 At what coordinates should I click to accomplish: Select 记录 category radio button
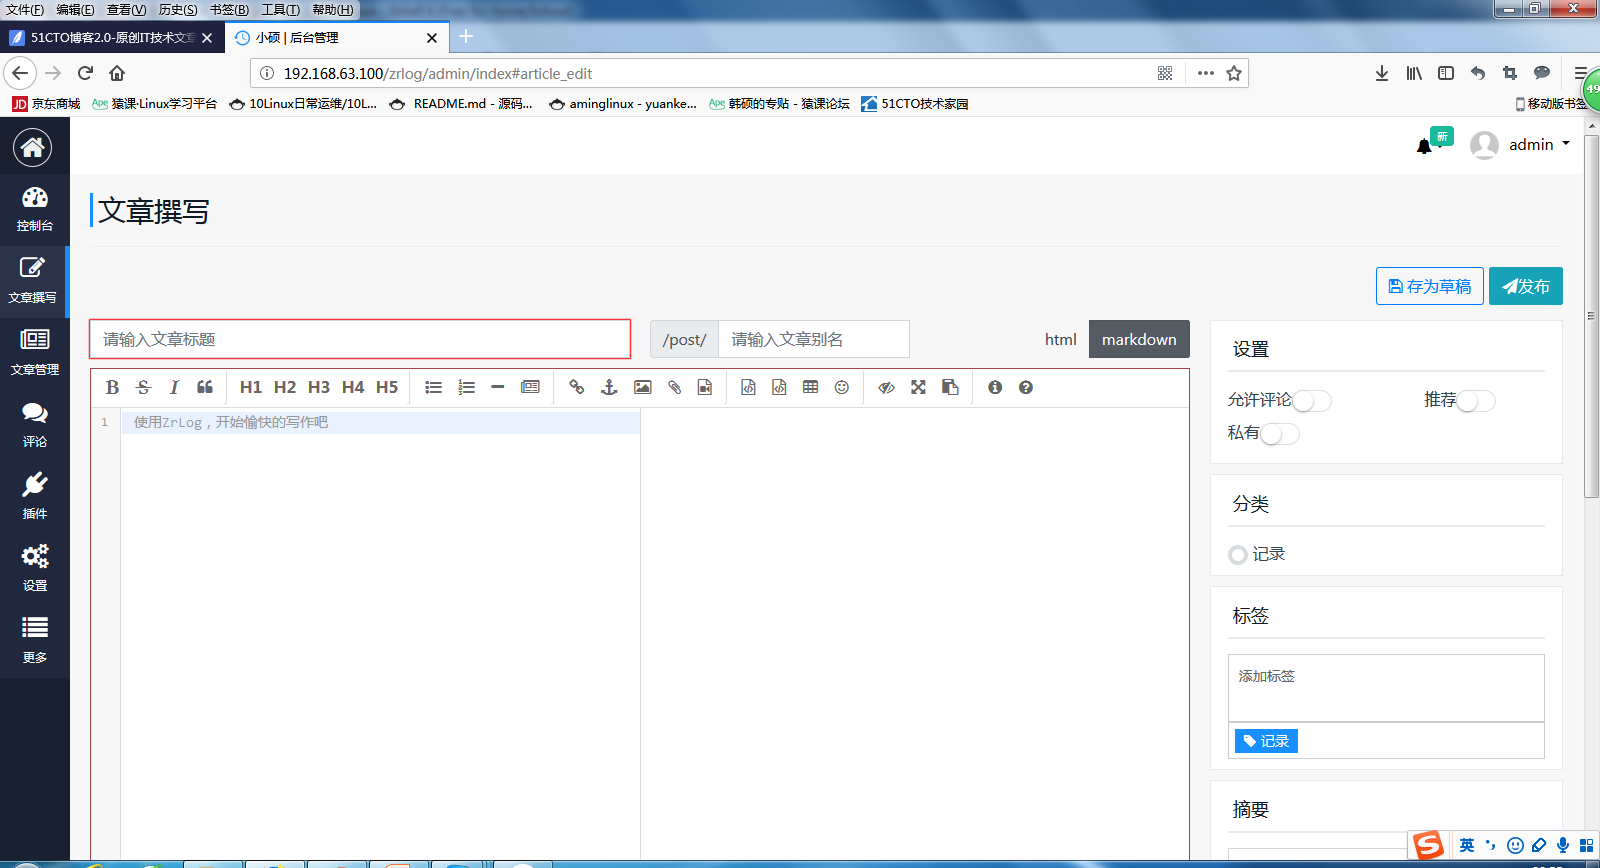[1238, 555]
